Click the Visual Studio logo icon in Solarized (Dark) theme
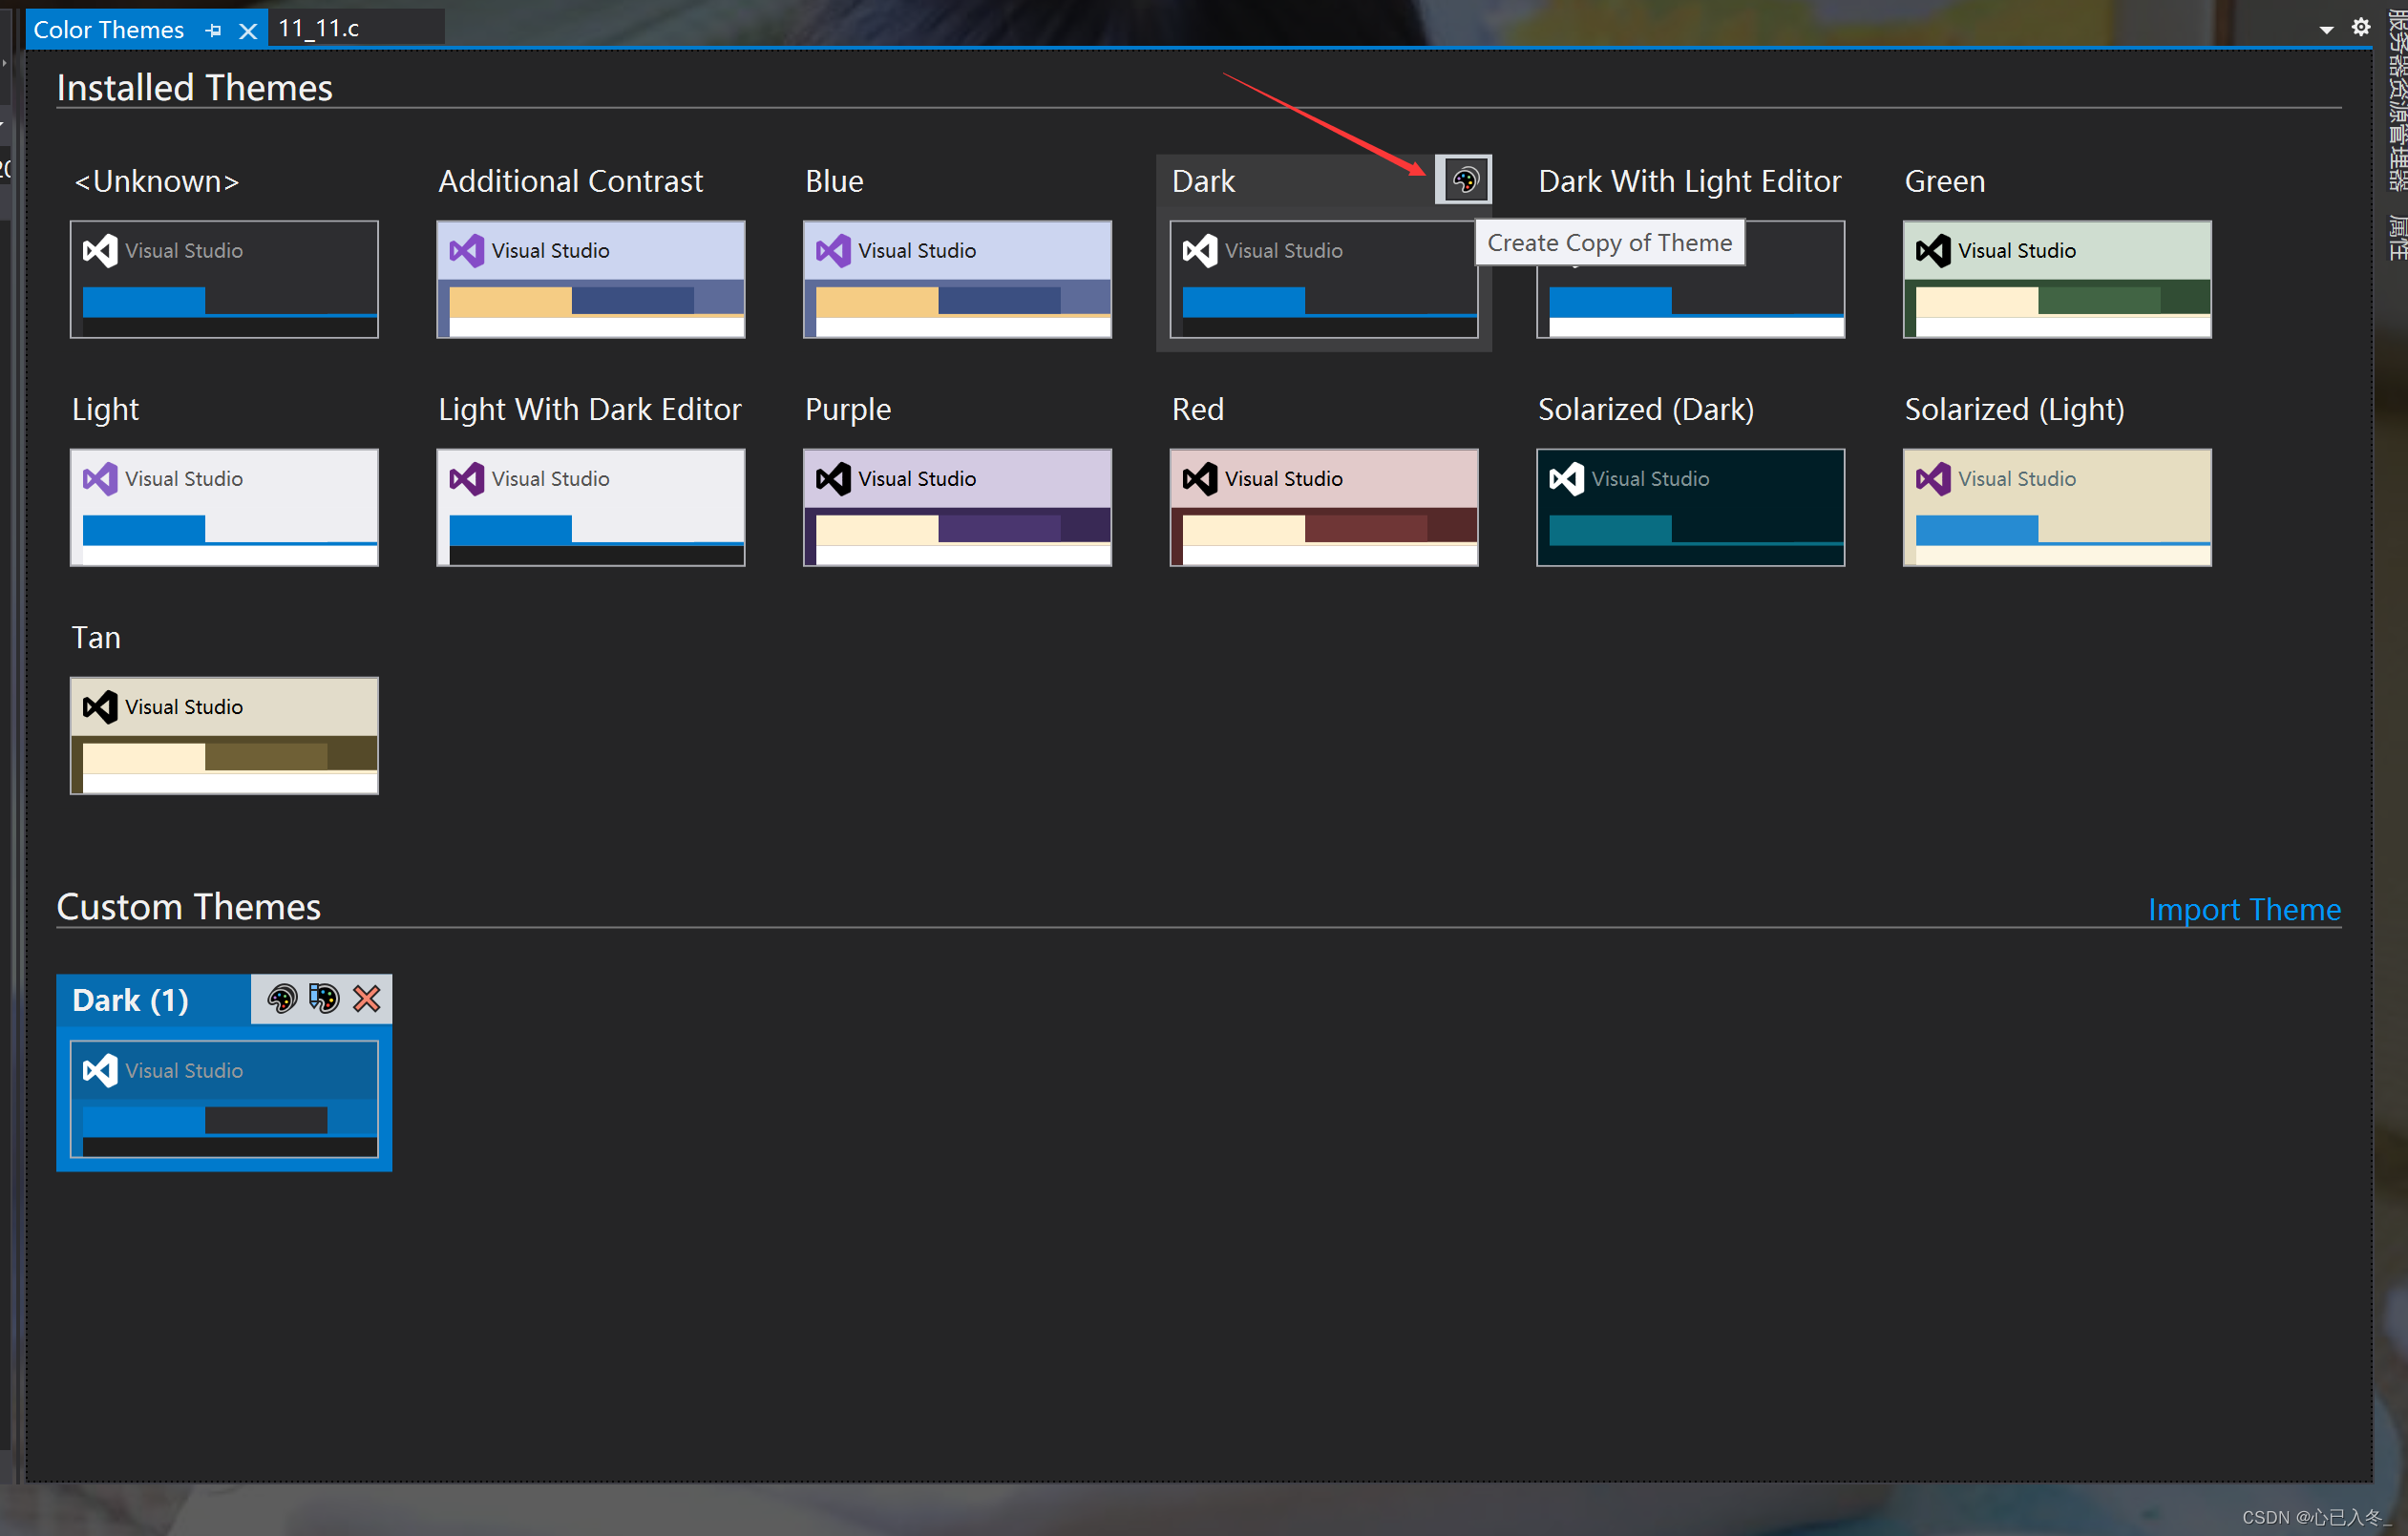The width and height of the screenshot is (2408, 1536). [1569, 477]
